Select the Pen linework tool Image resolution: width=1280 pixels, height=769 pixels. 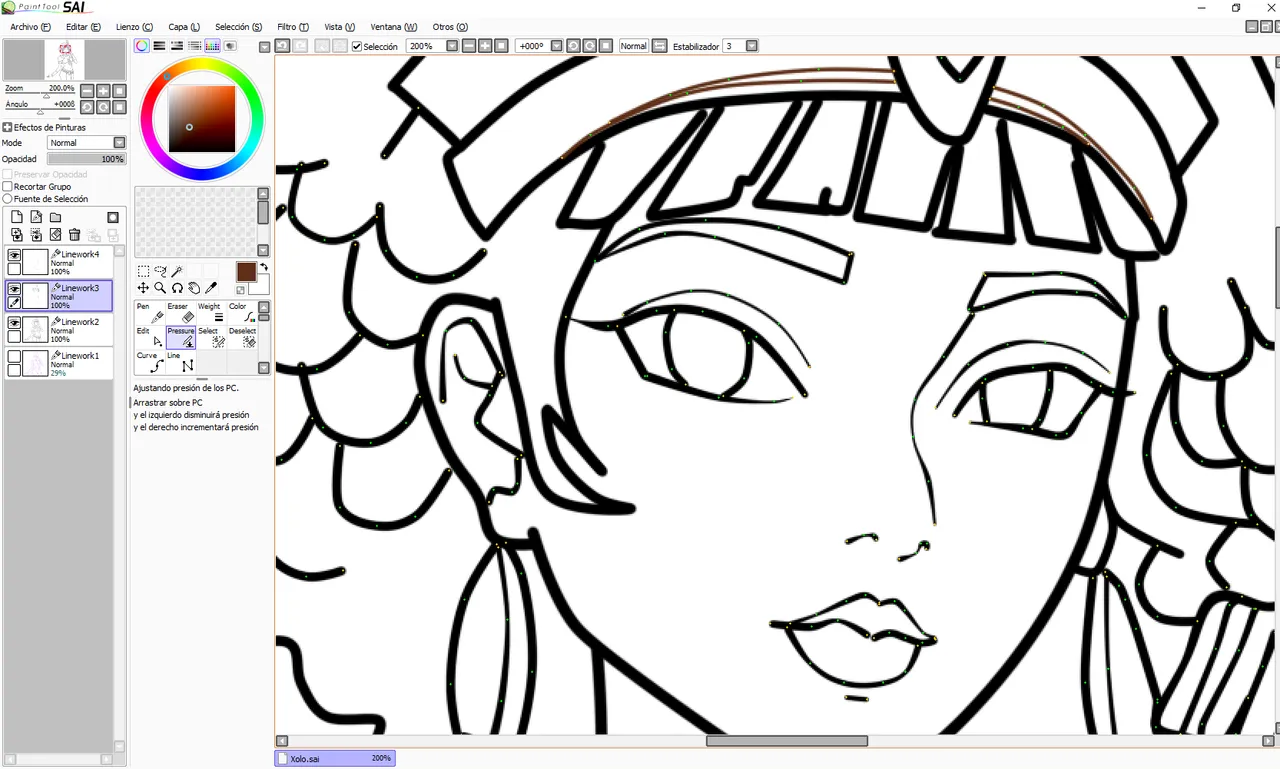(150, 313)
